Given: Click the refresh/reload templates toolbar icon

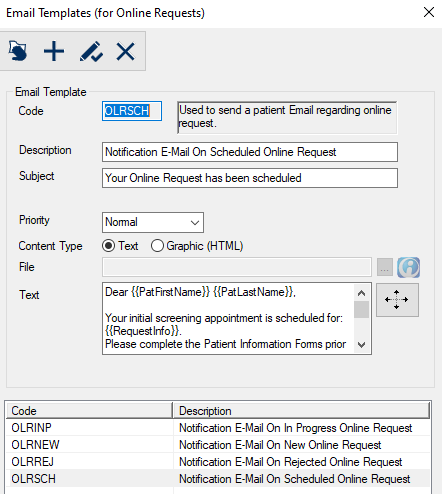Looking at the screenshot, I should tap(17, 51).
